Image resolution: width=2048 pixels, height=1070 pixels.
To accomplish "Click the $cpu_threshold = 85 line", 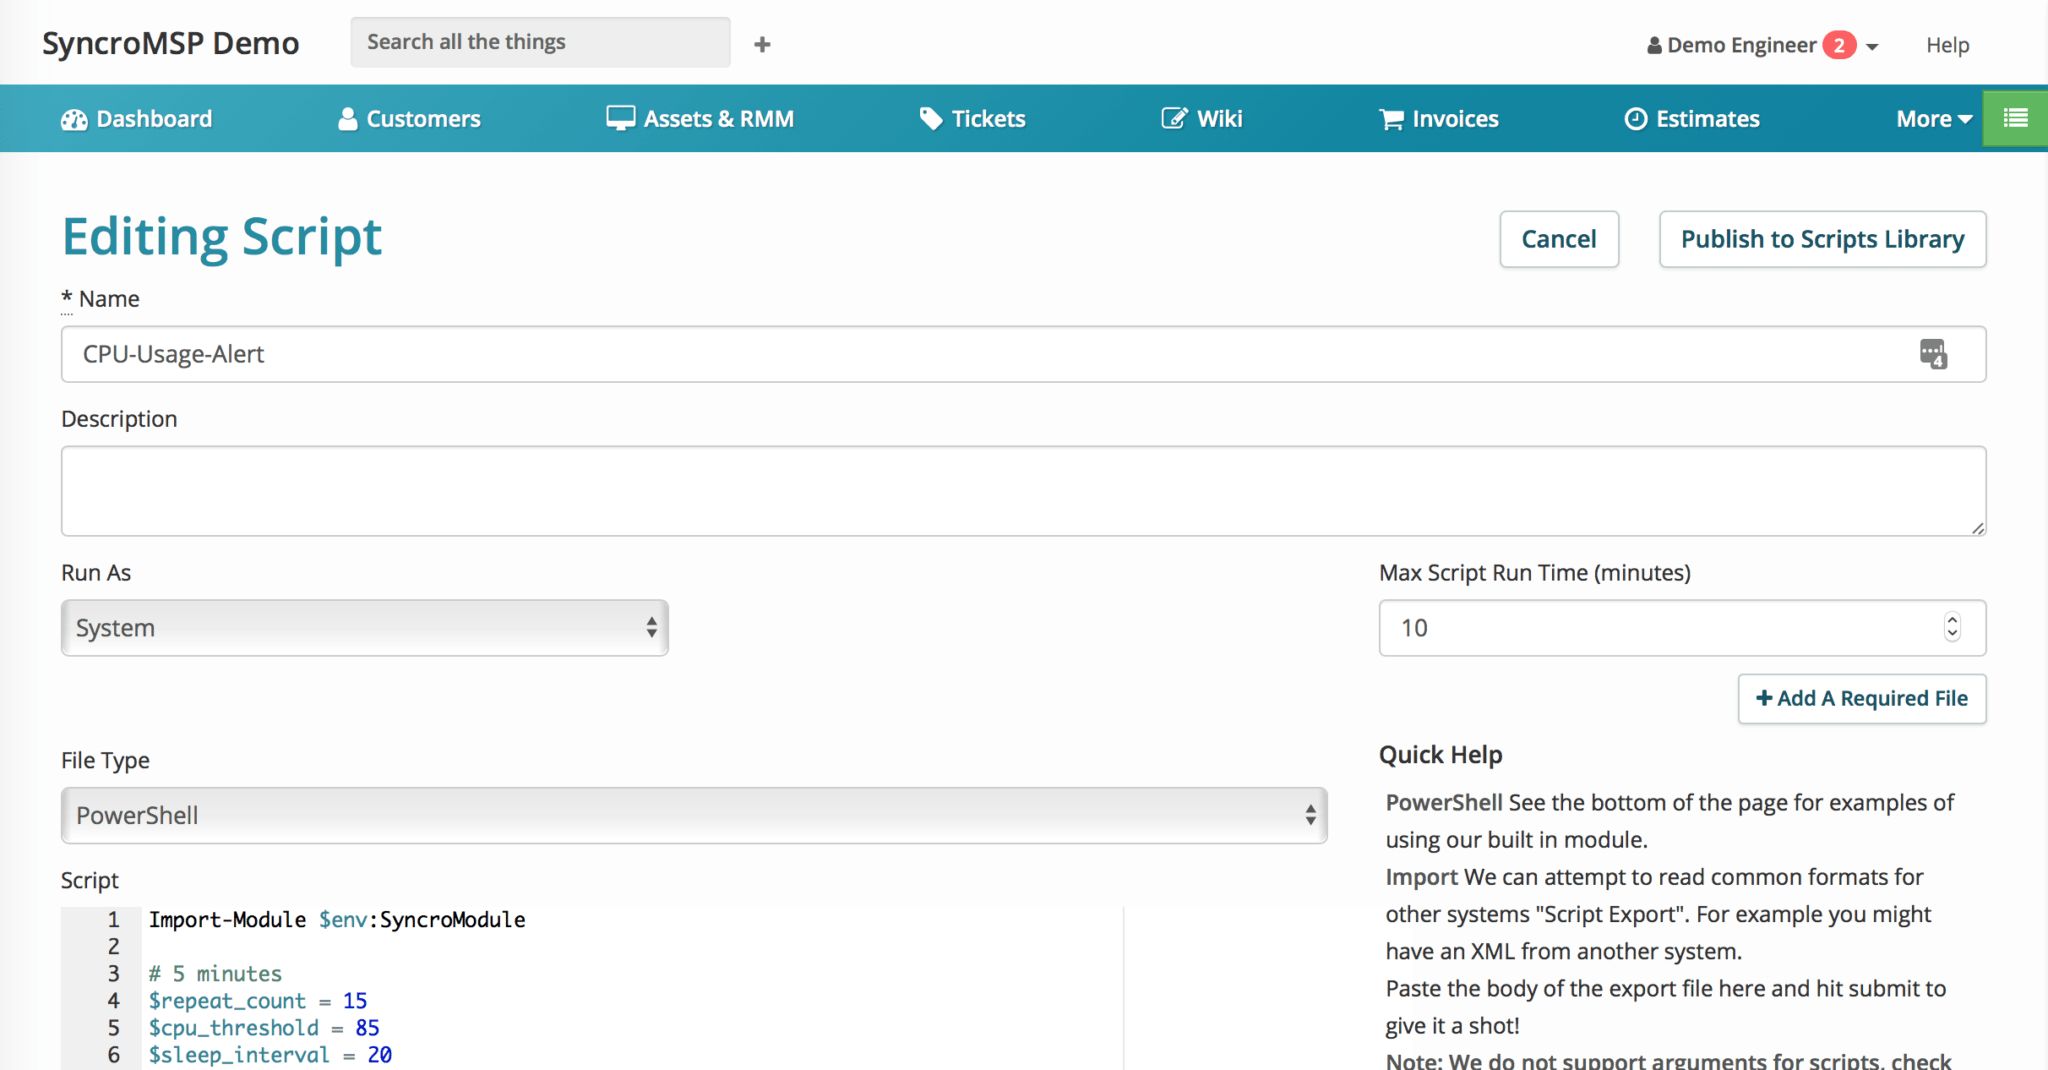I will [264, 1027].
